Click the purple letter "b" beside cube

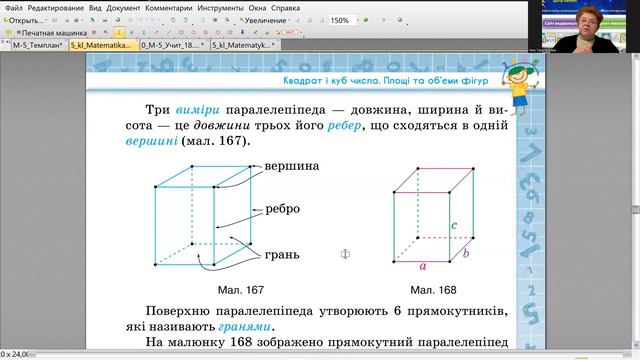click(466, 253)
